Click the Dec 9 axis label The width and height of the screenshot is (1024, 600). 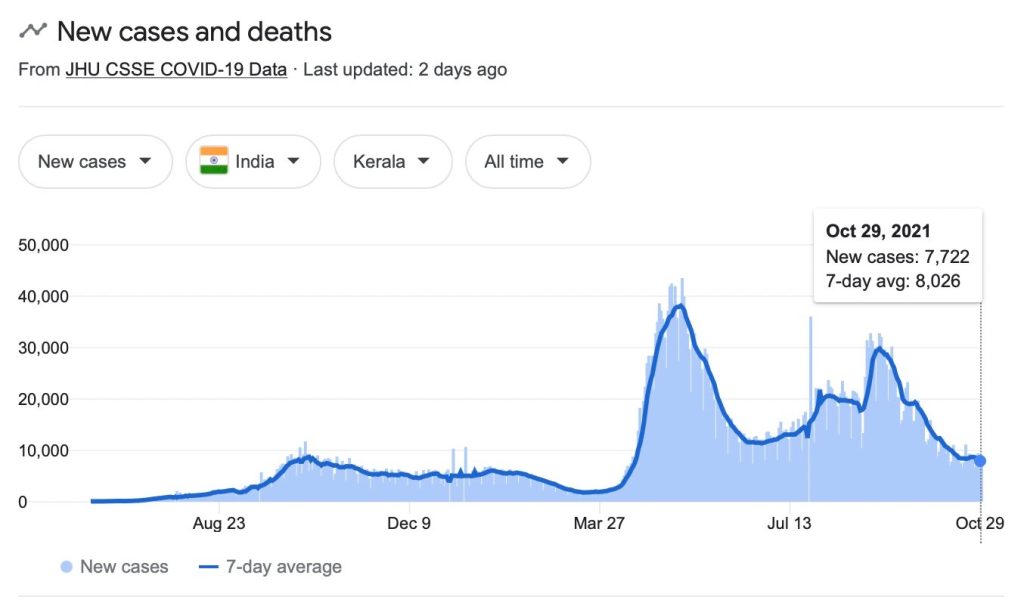tap(409, 523)
